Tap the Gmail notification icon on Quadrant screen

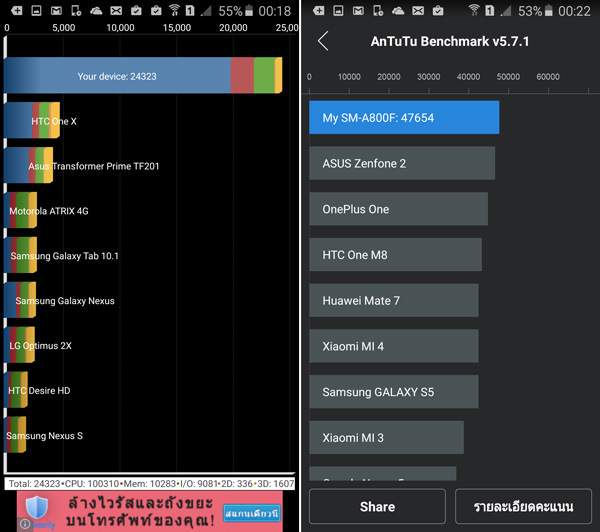coord(56,11)
